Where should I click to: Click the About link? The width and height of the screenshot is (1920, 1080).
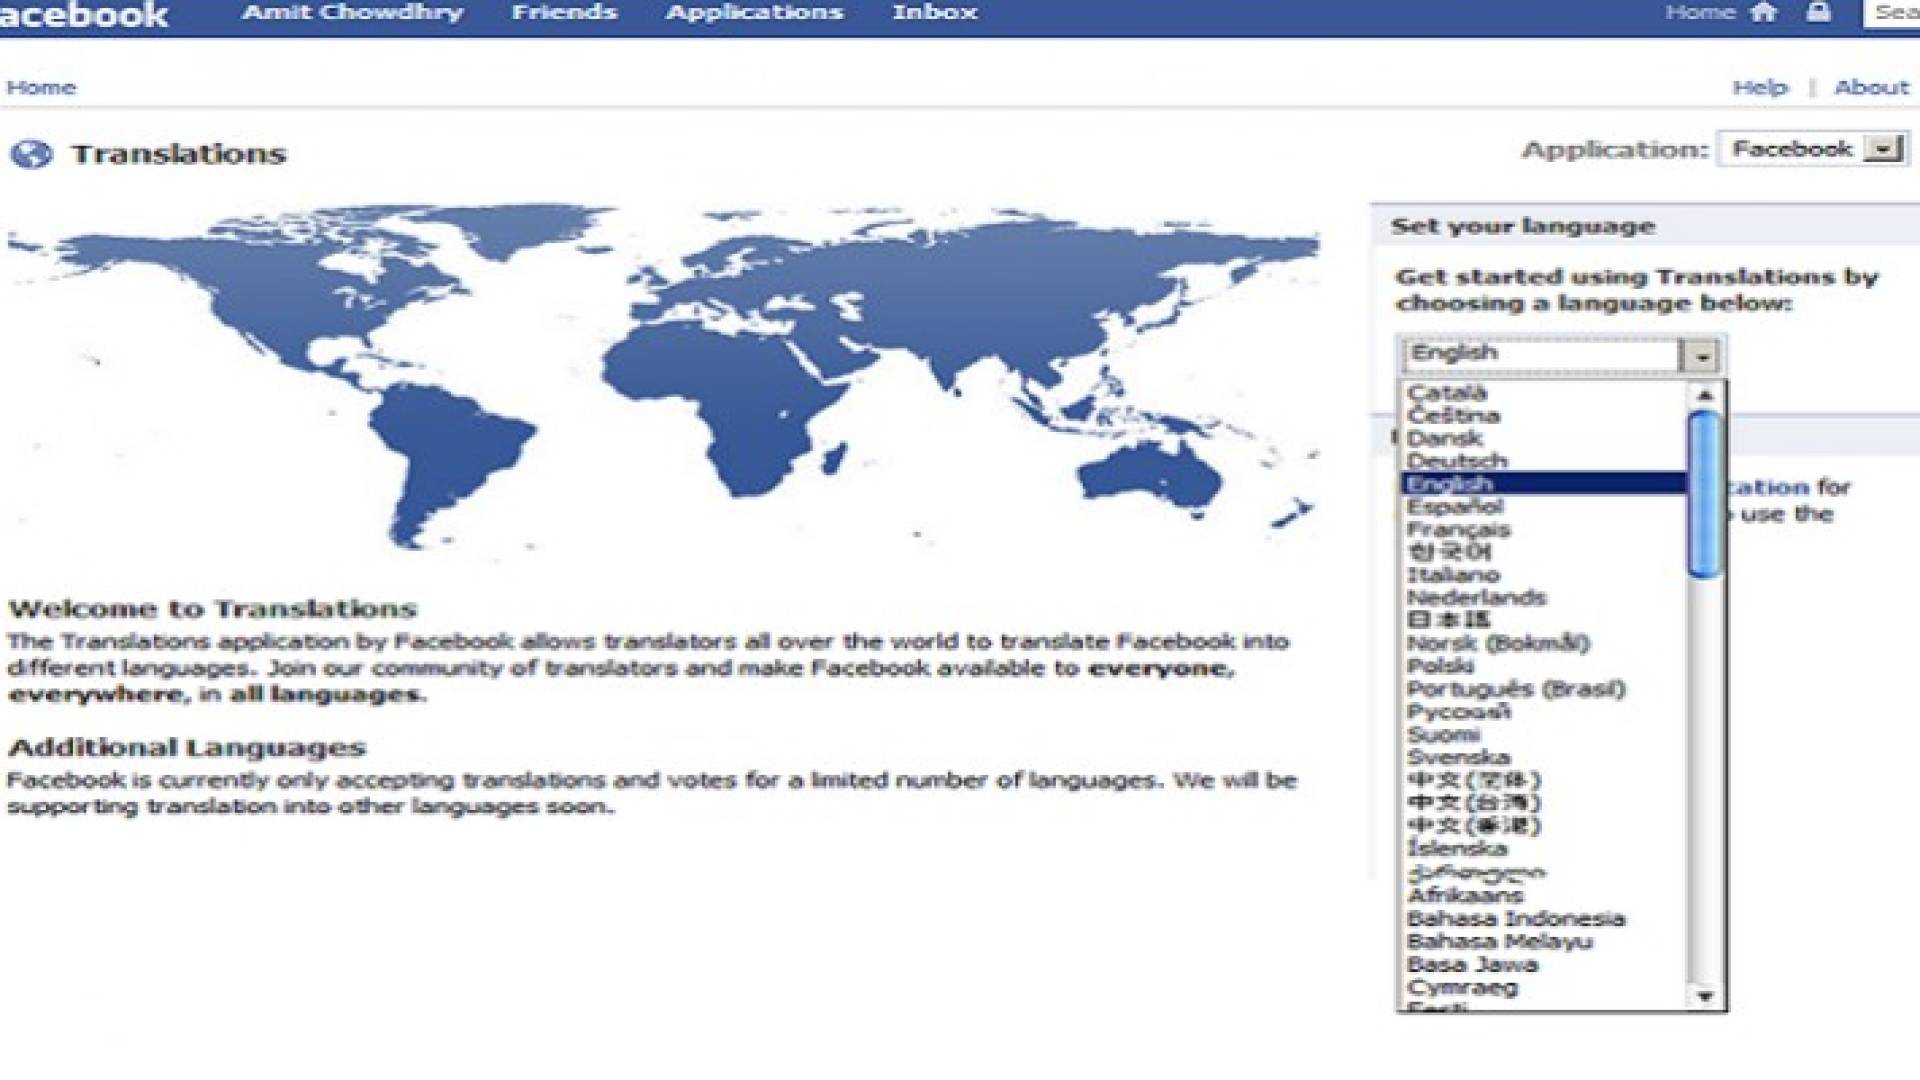coord(1871,87)
